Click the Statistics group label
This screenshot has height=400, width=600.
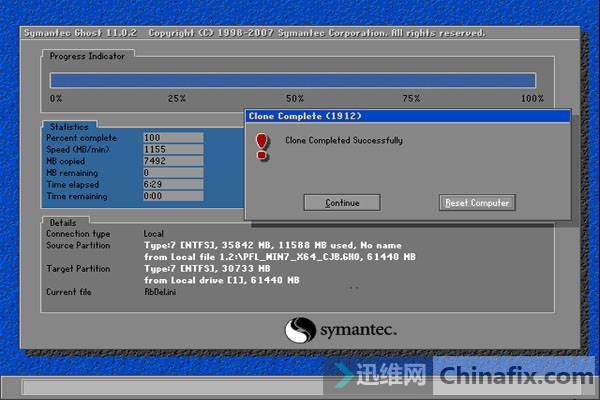pyautogui.click(x=69, y=127)
